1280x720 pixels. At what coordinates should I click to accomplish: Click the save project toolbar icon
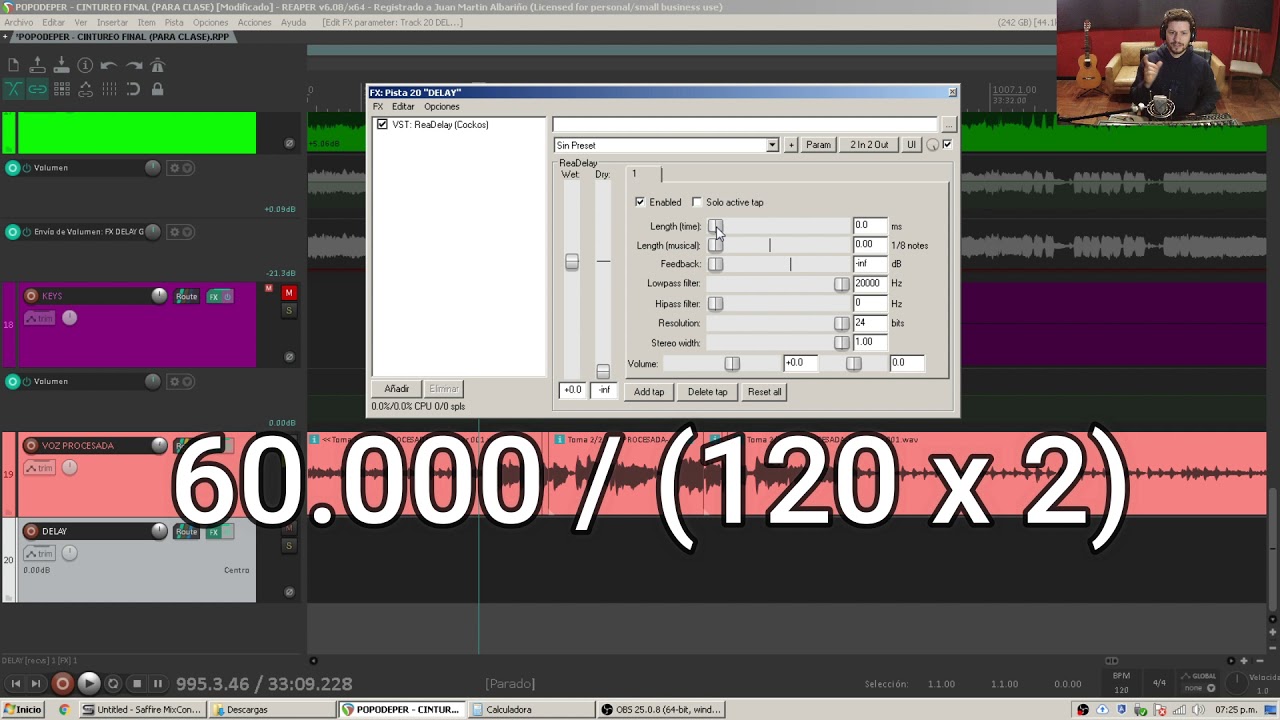click(61, 66)
